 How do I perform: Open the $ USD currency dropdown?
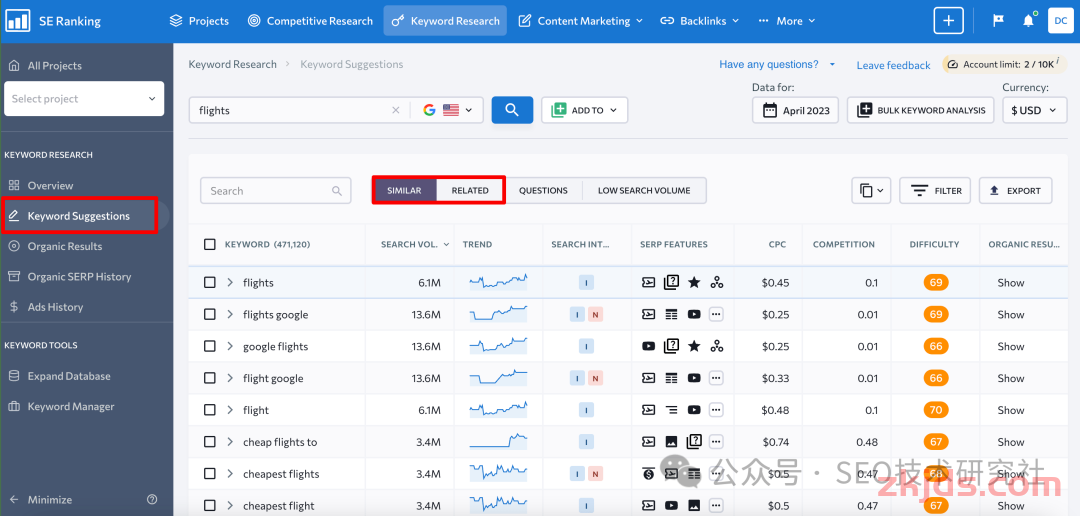tap(1035, 110)
